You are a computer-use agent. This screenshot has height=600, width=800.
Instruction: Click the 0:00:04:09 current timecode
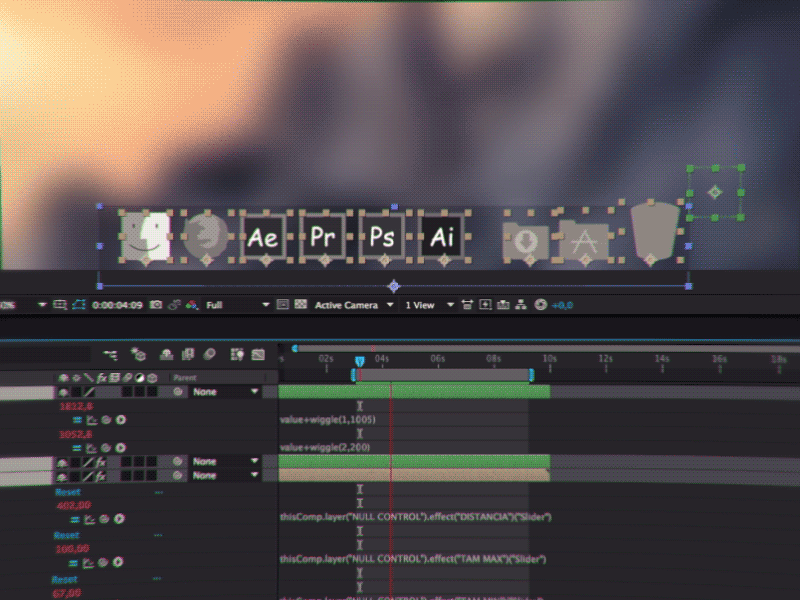click(x=117, y=304)
